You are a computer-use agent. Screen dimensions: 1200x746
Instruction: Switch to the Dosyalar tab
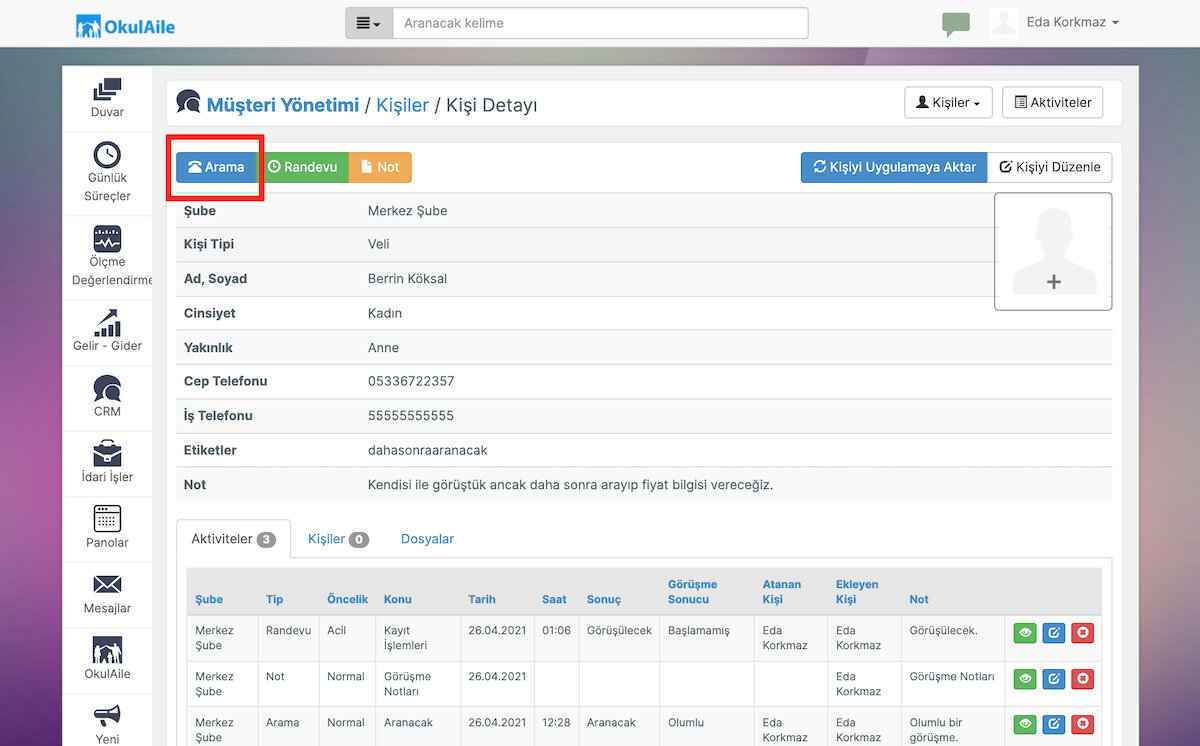coord(427,539)
